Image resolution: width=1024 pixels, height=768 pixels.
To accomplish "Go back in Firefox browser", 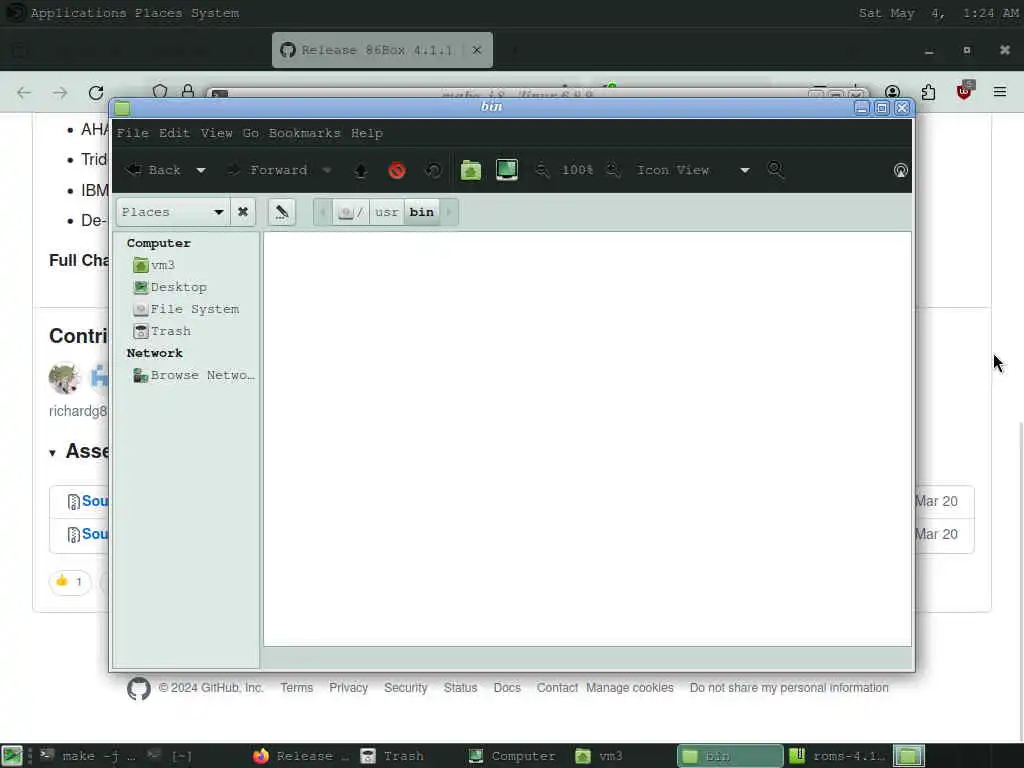I will pos(24,93).
